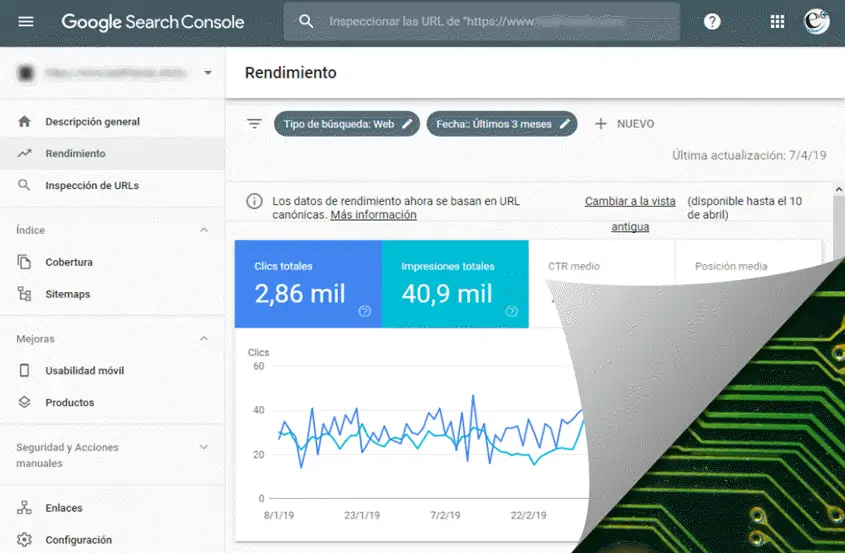845x553 pixels.
Task: Click the Configuración gear icon
Action: [24, 540]
